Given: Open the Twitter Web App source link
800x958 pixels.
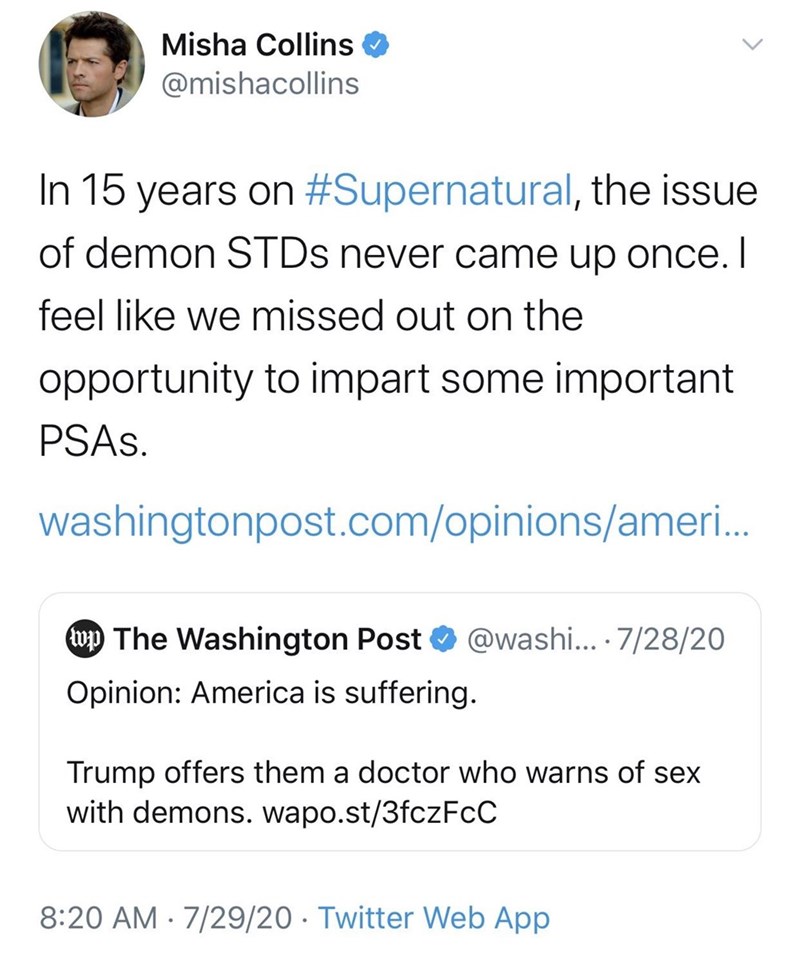Looking at the screenshot, I should click(436, 916).
